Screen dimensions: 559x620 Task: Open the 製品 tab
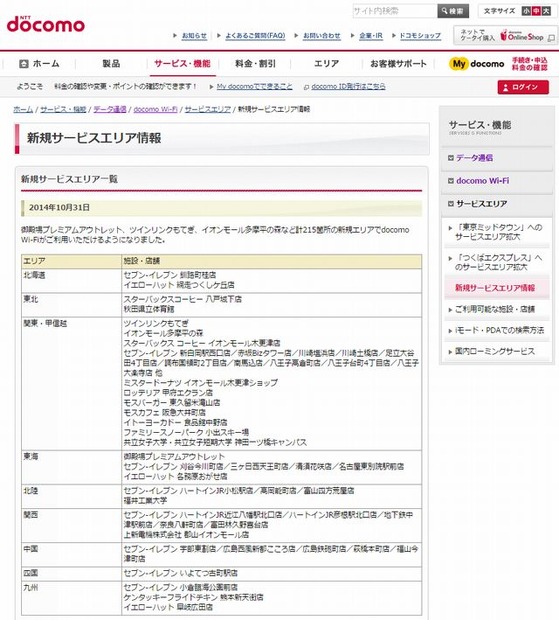[x=111, y=64]
